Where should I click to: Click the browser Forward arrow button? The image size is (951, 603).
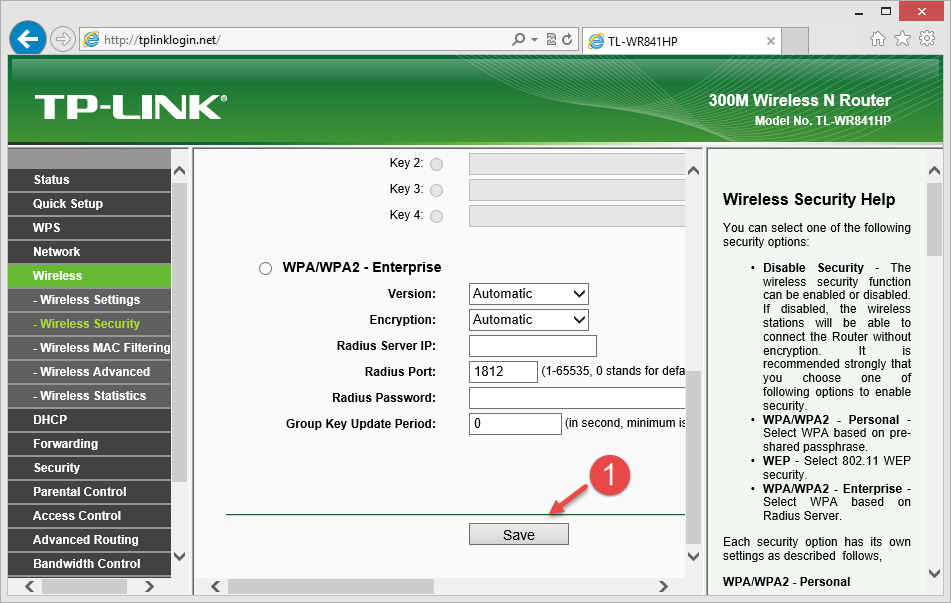62,40
